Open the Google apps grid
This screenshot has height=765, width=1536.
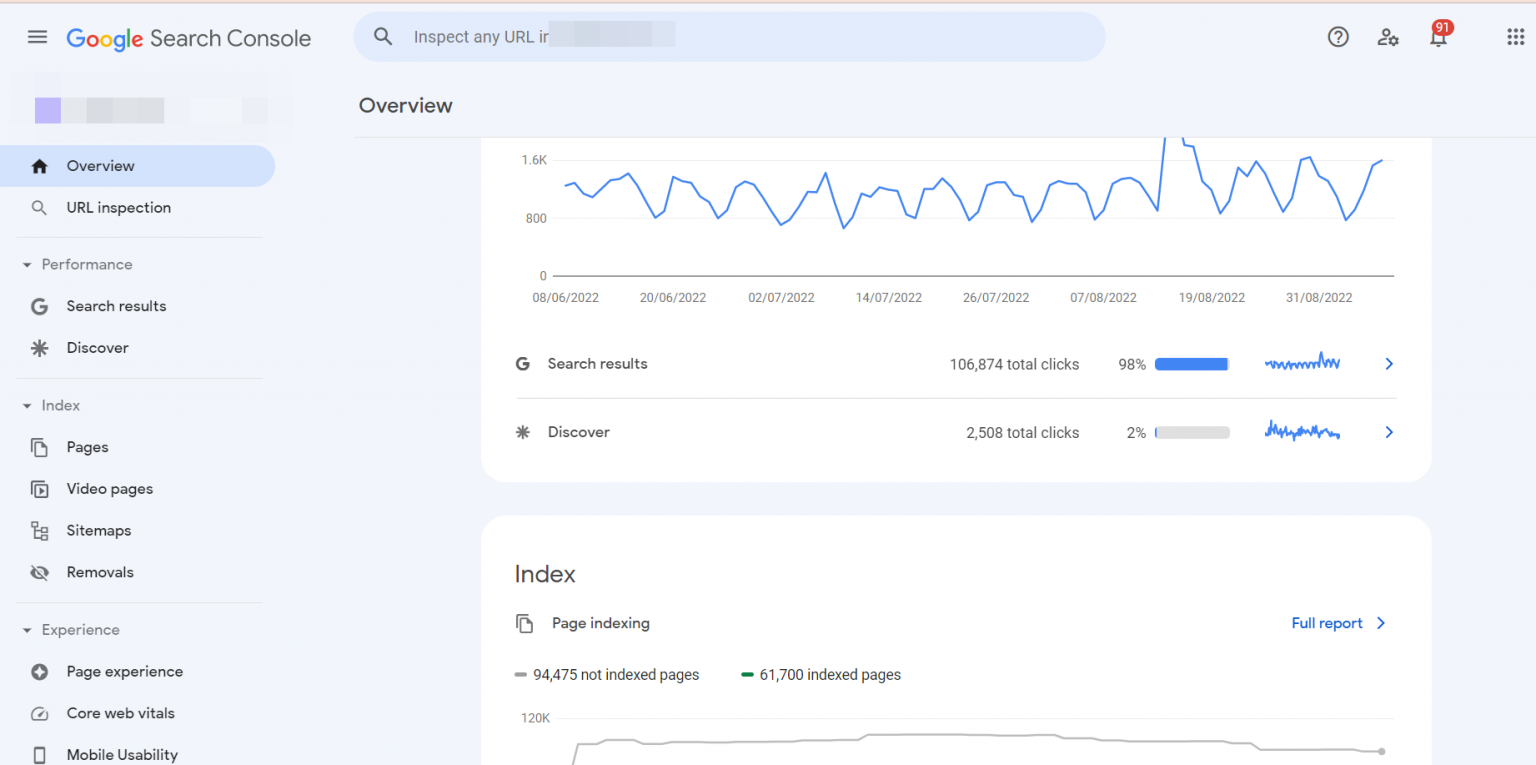[x=1515, y=36]
